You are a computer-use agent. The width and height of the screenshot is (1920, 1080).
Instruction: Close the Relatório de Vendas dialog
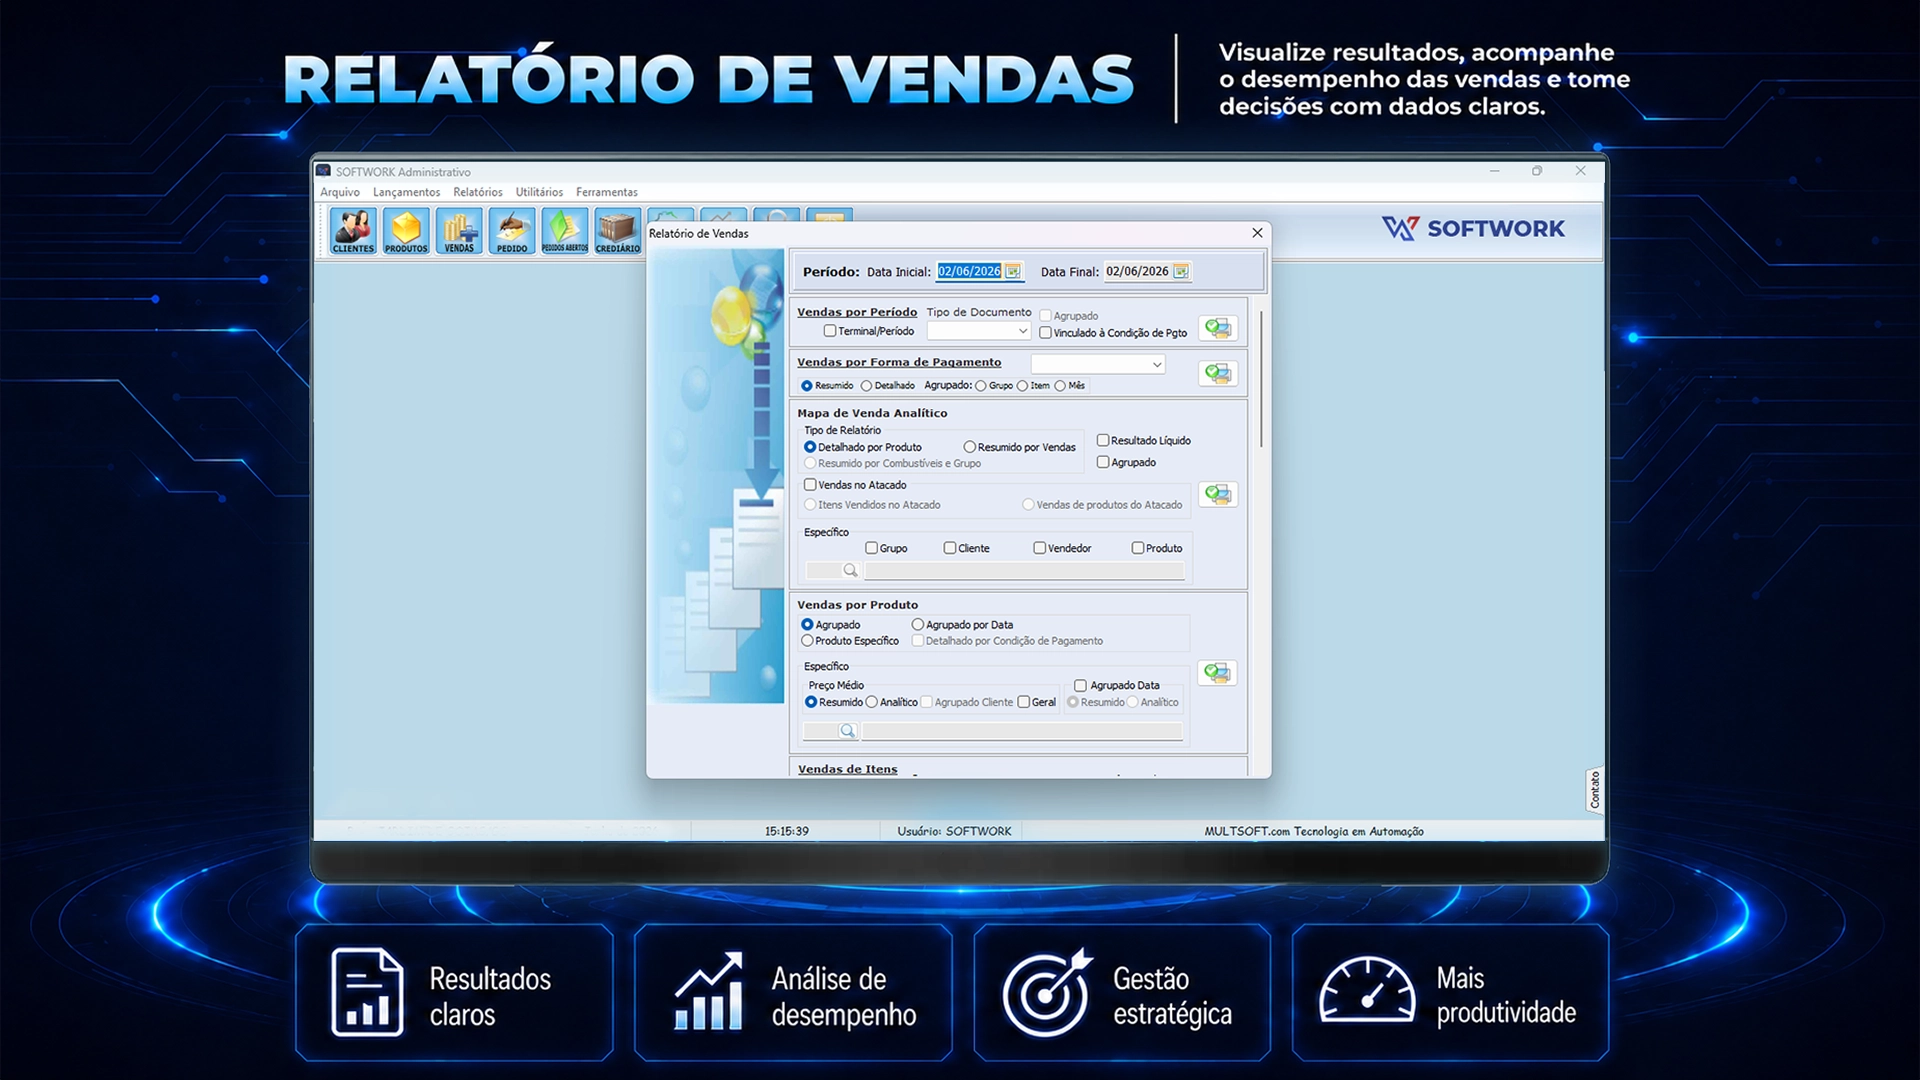[1257, 233]
